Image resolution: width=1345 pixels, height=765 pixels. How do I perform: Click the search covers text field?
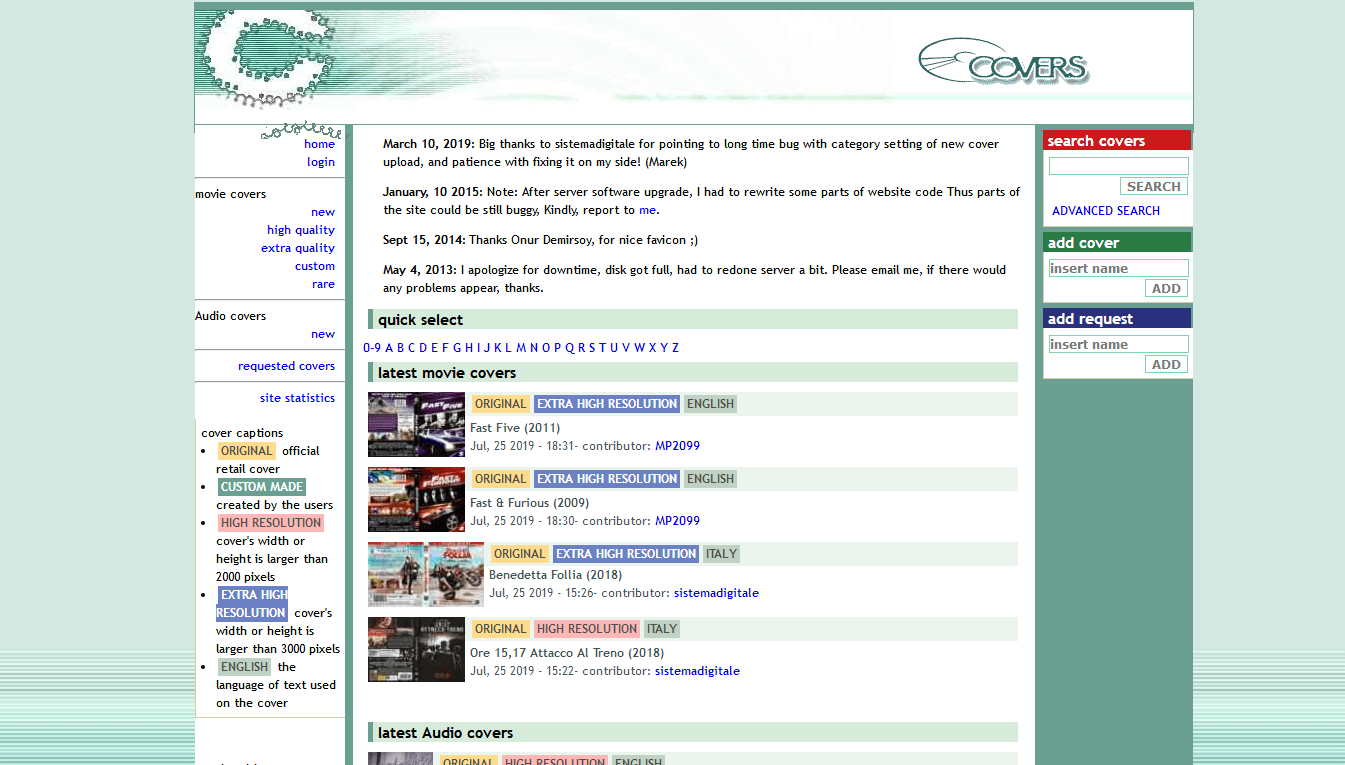pyautogui.click(x=1118, y=166)
